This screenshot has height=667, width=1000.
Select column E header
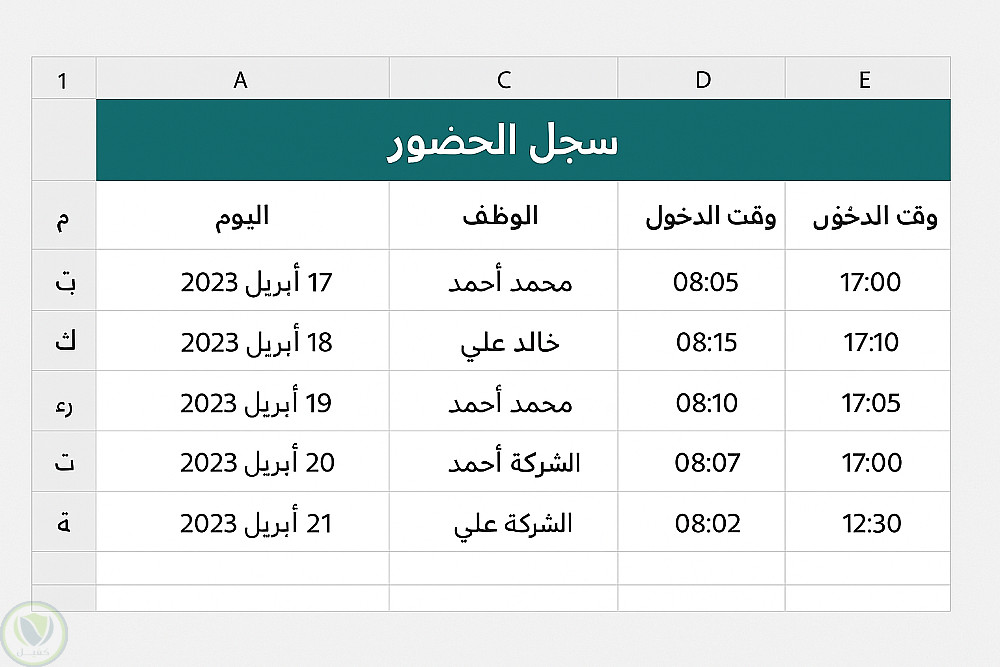pos(866,81)
